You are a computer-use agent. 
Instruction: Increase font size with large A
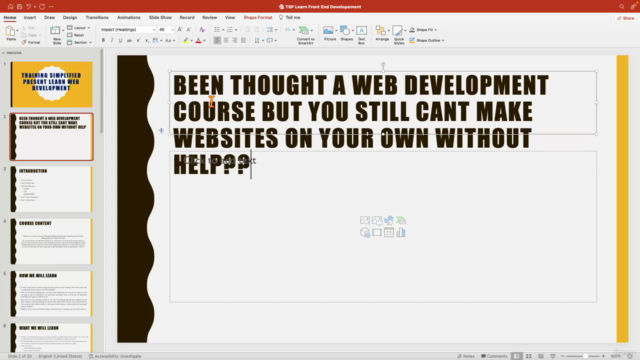pos(180,29)
